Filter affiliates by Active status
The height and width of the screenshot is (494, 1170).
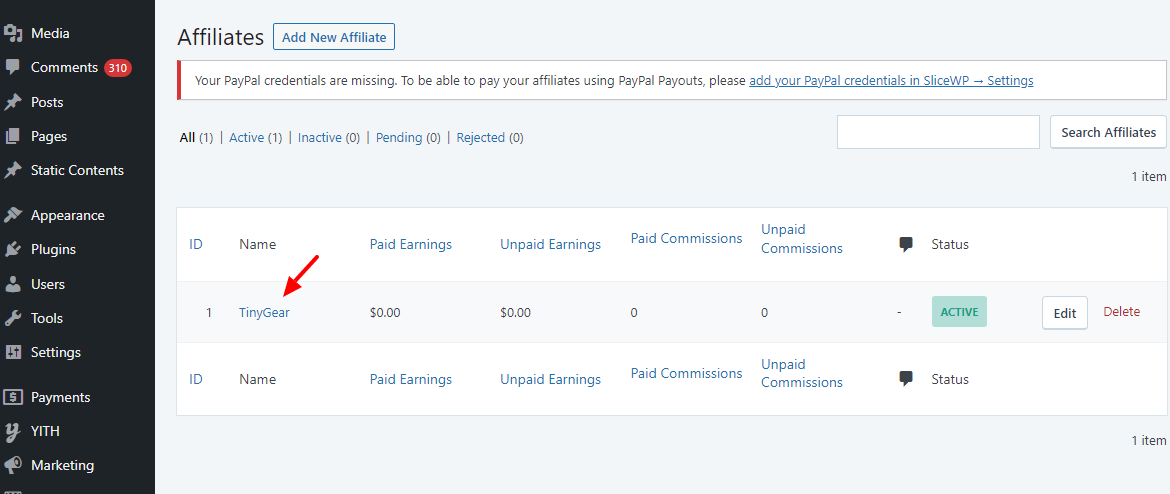pos(246,137)
